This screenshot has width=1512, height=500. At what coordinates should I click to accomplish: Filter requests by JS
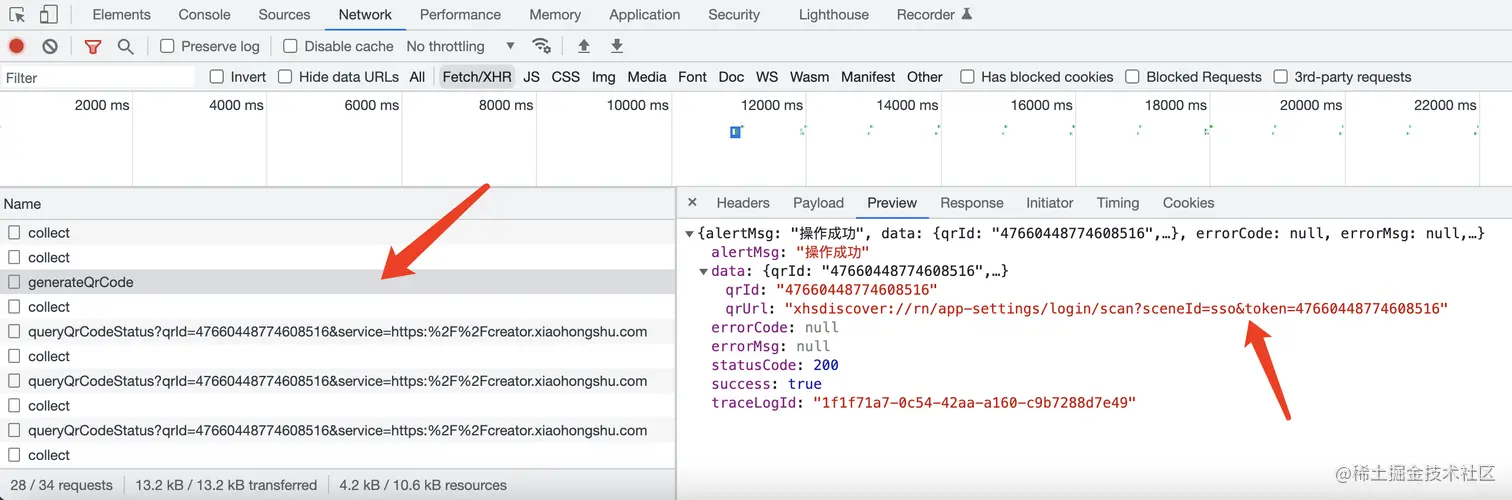[x=531, y=77]
